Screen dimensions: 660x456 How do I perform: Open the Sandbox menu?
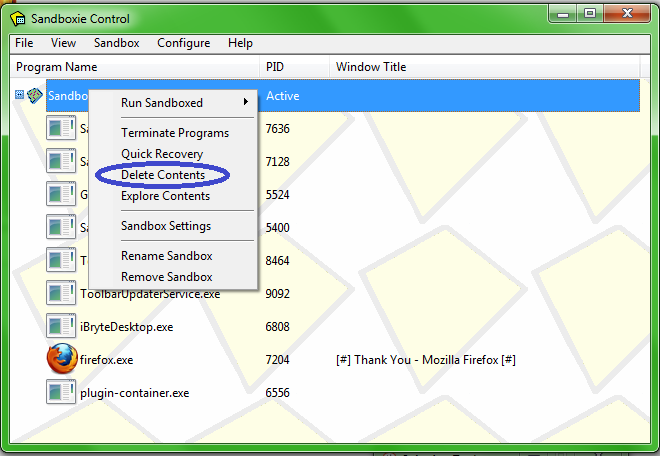click(x=117, y=43)
